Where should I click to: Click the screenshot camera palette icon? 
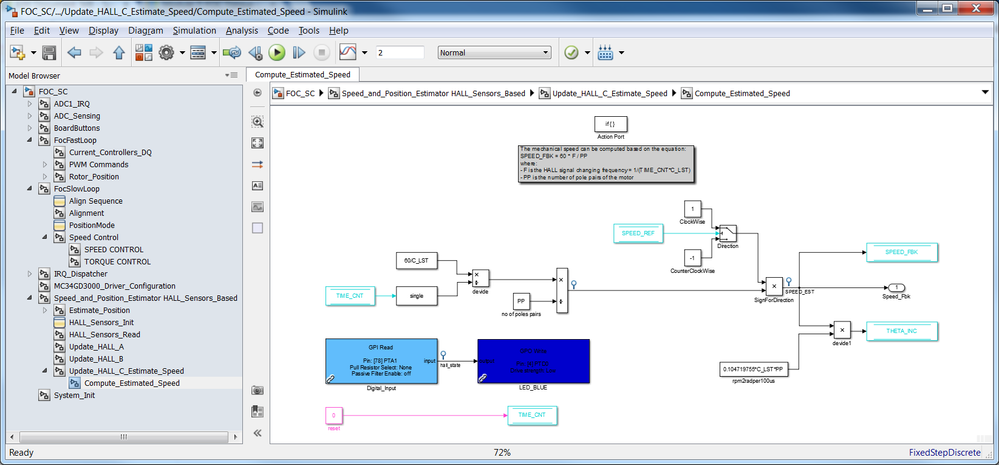[x=257, y=390]
